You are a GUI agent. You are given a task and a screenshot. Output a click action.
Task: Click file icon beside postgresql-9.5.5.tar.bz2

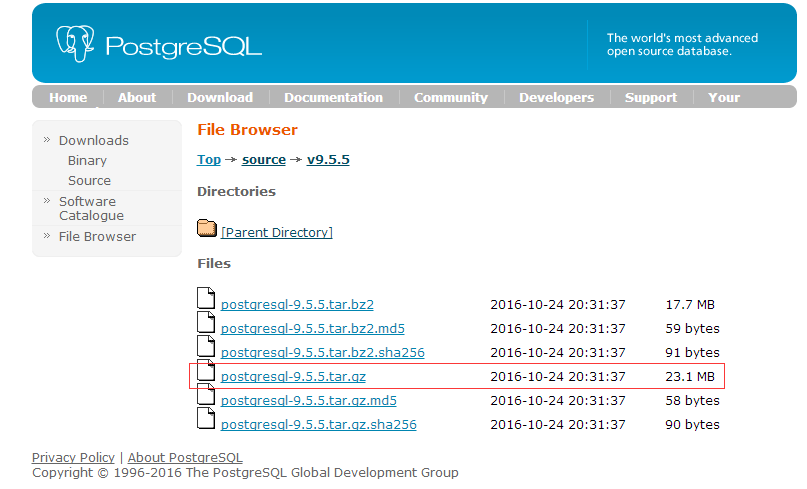(206, 298)
